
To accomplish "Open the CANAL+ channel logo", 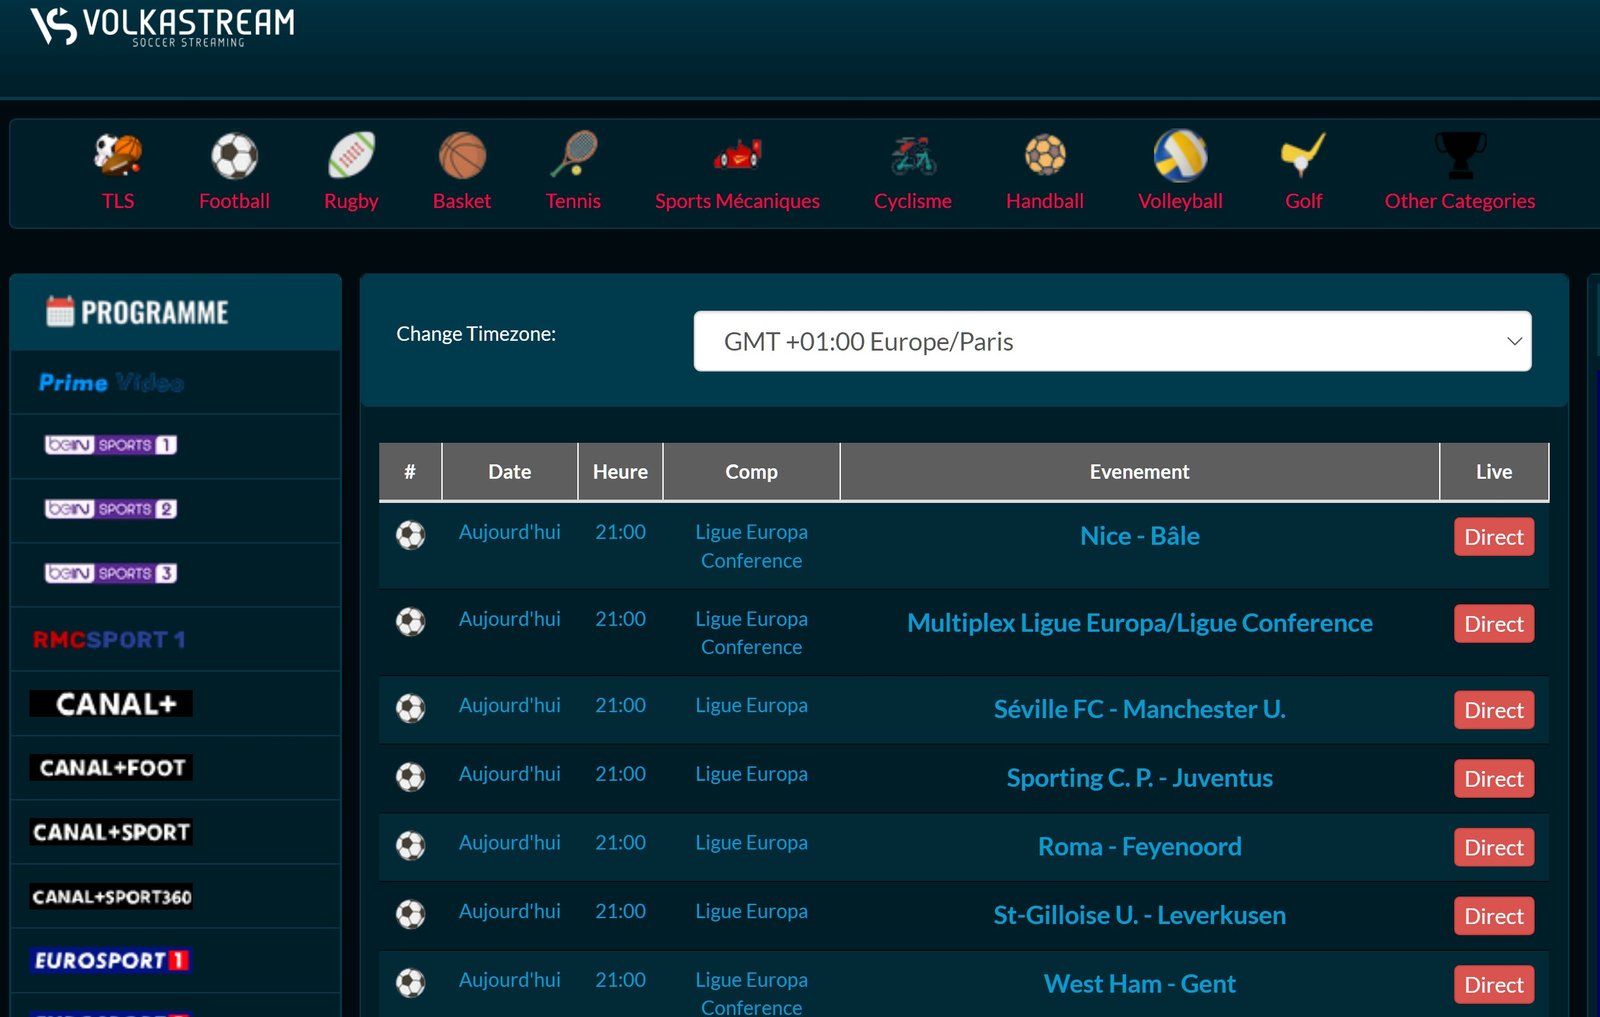I will [x=111, y=704].
